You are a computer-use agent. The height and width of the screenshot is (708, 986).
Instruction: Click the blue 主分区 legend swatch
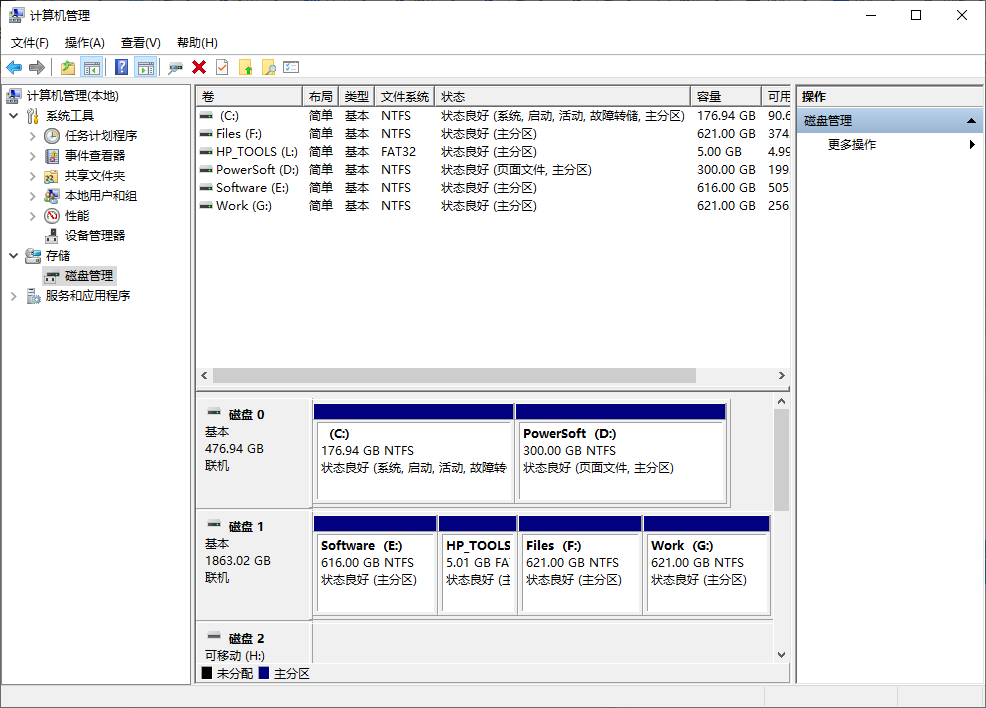[x=264, y=673]
